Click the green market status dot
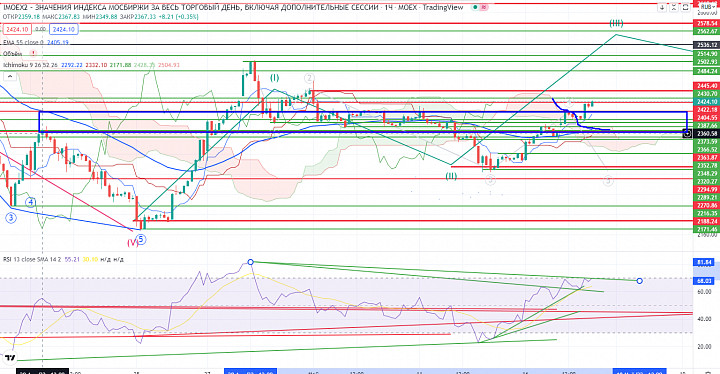The image size is (720, 374). click(475, 7)
